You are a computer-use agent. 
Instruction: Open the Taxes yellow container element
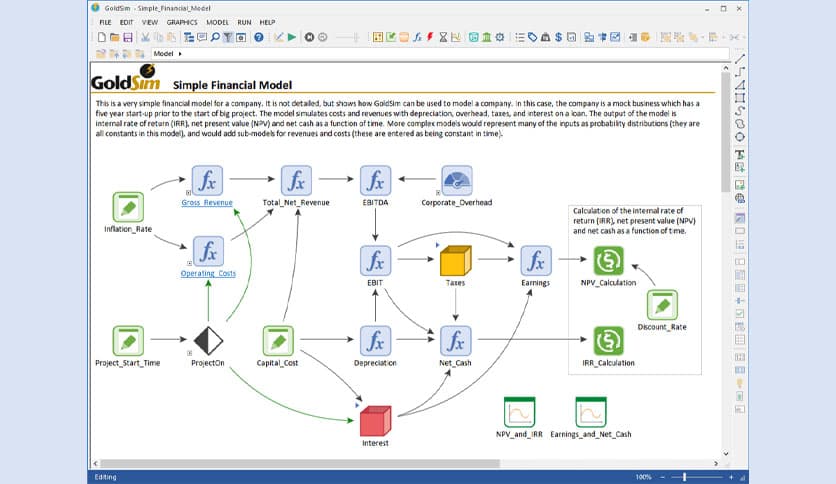[x=455, y=261]
